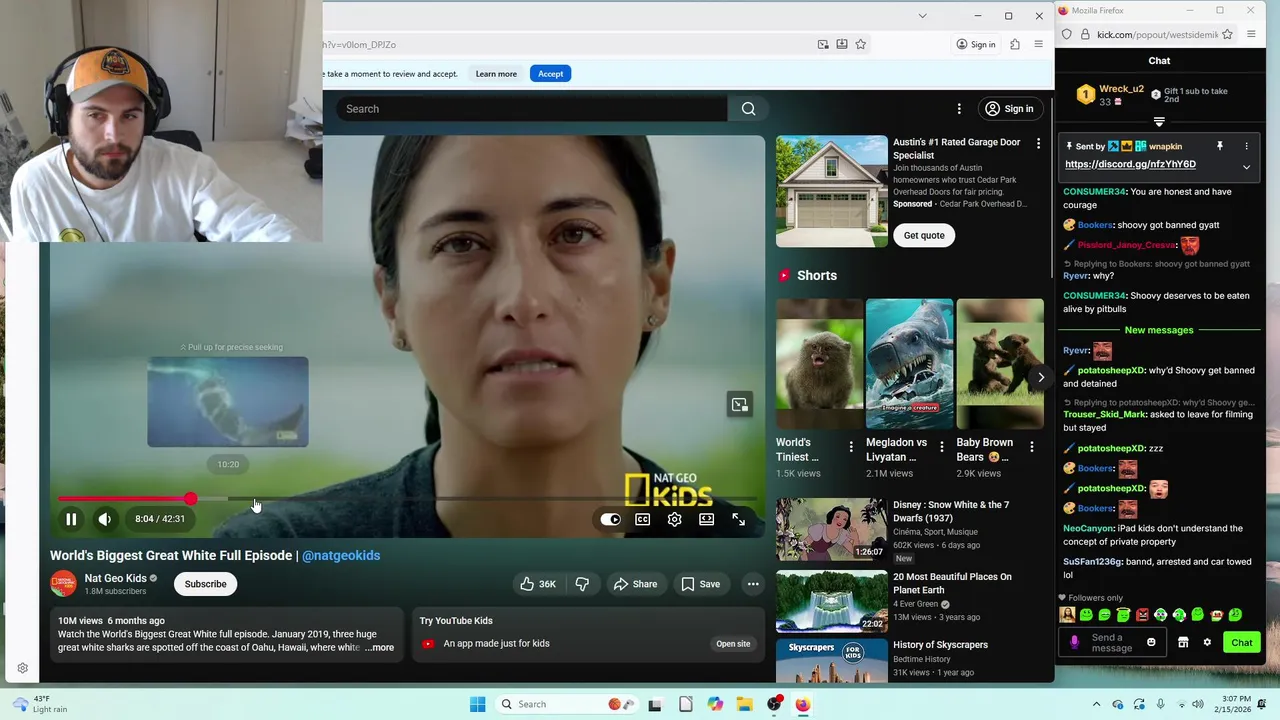Screen dimensions: 1280x720
Task: Open Firefox menu in Kick chat window
Action: tap(1251, 34)
